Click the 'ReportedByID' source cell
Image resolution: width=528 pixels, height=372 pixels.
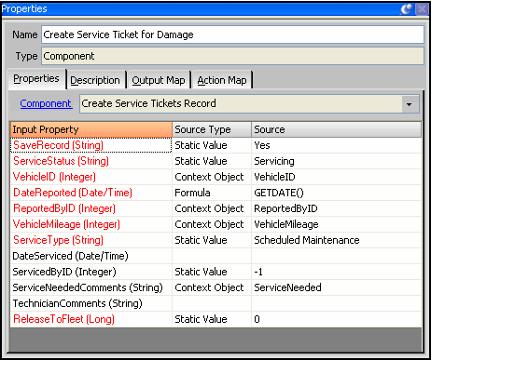pos(336,209)
